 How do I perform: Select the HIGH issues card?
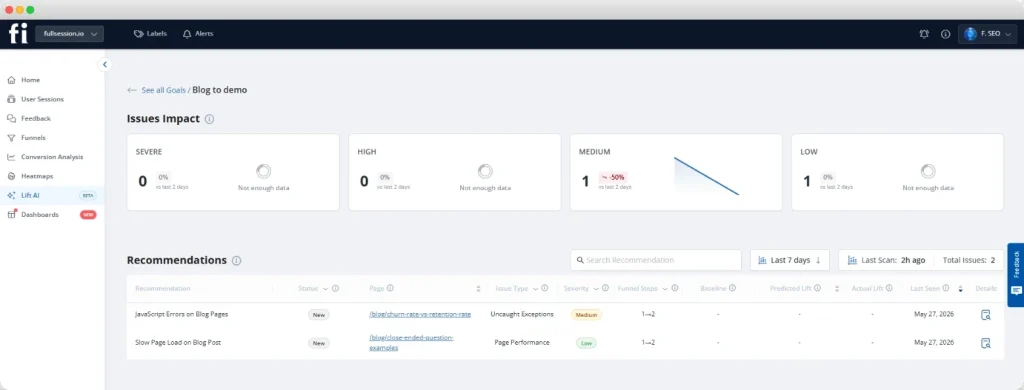click(455, 172)
